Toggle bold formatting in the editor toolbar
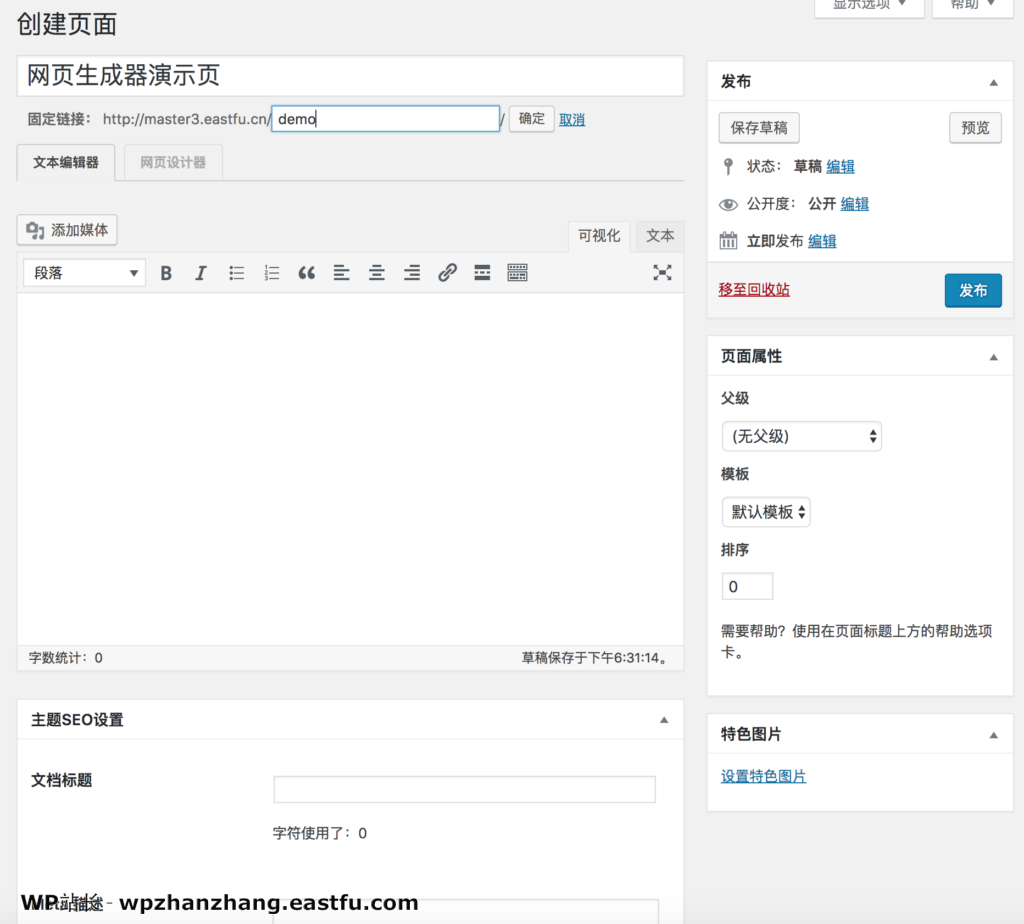 166,272
